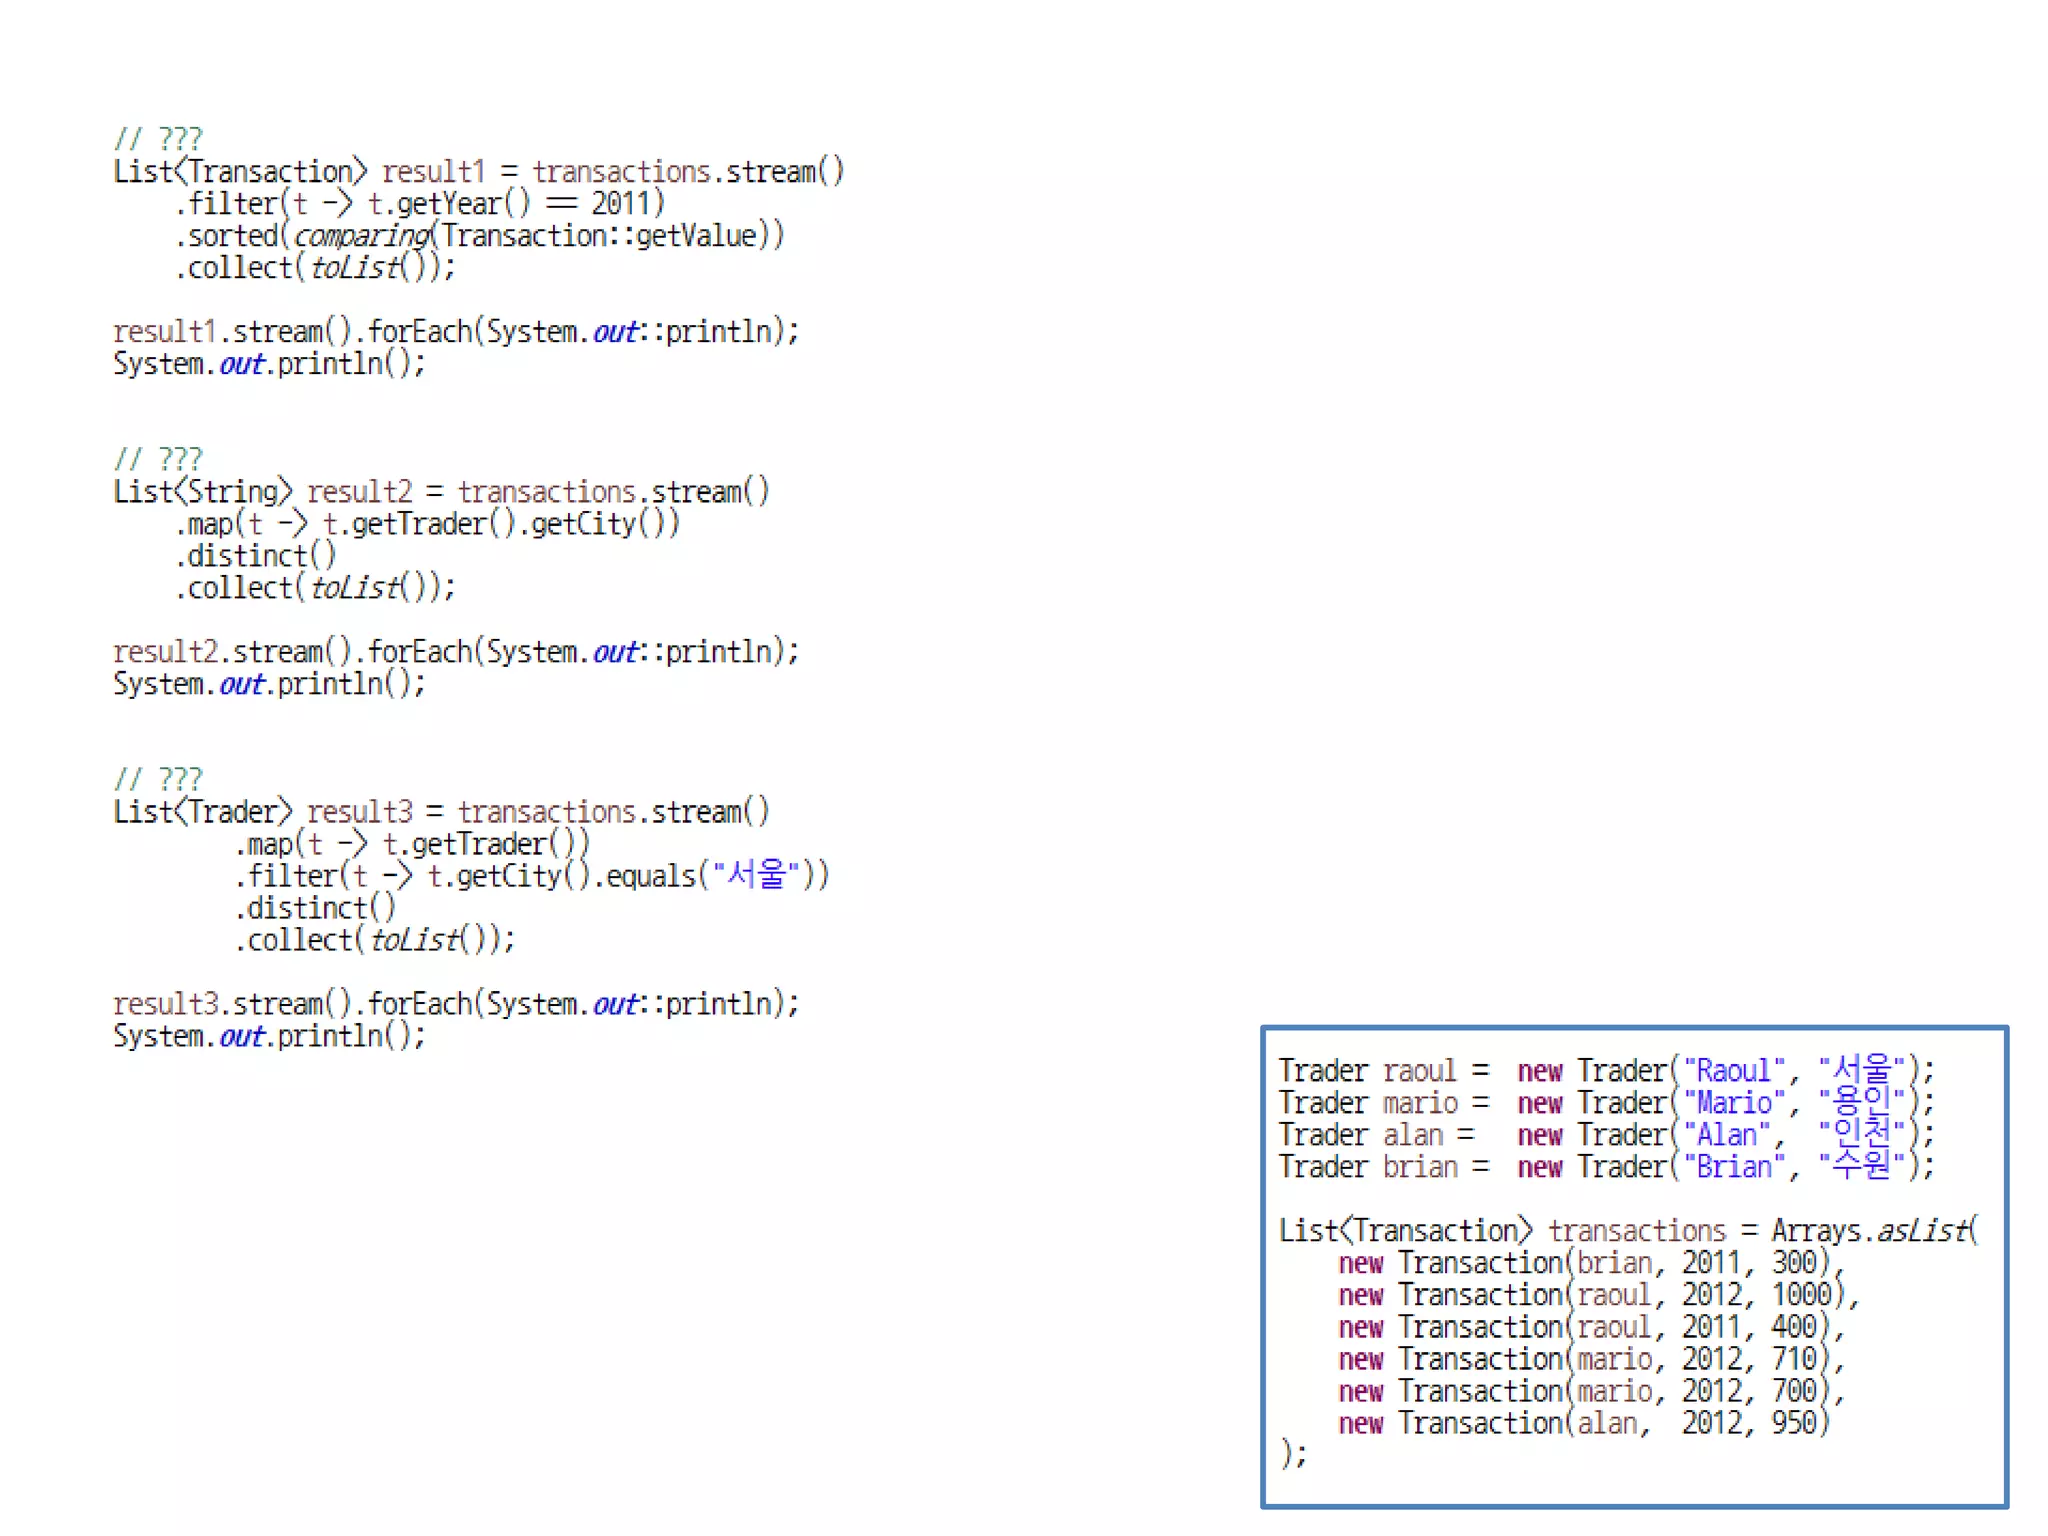
Task: Click the getTrader().getCity() map line
Action: click(x=428, y=524)
